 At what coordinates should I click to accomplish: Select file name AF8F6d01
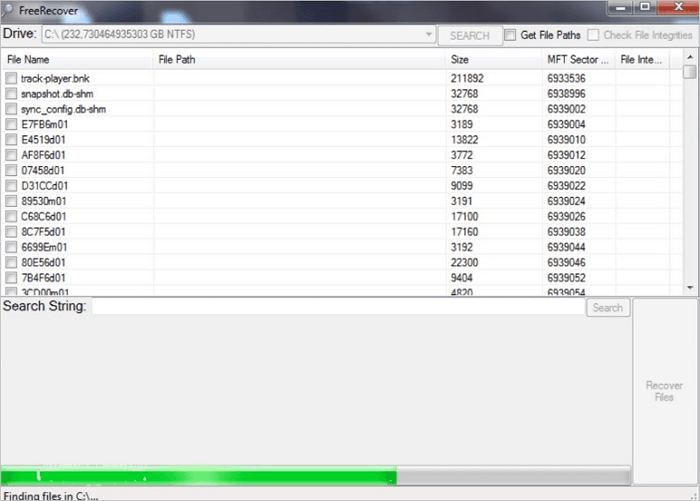[x=43, y=155]
